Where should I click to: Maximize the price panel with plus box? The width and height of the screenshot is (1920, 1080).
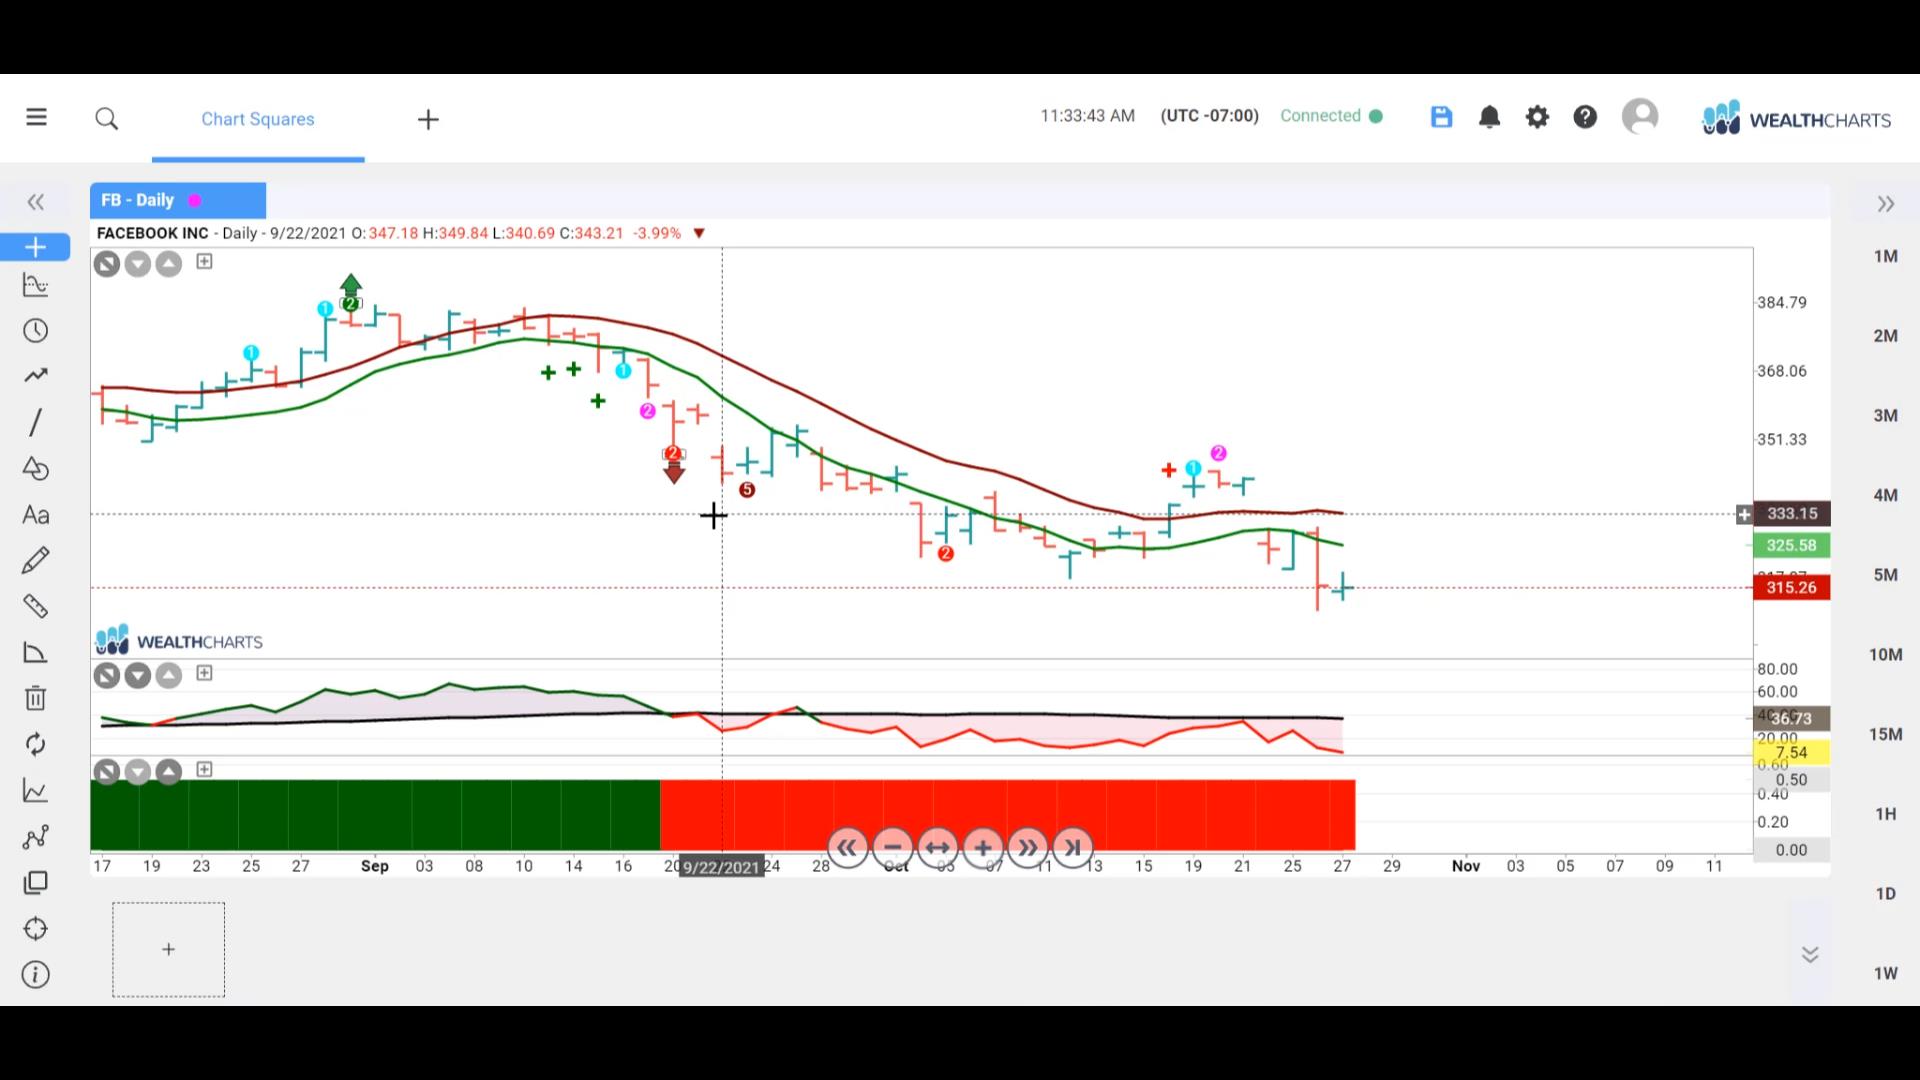pos(204,261)
